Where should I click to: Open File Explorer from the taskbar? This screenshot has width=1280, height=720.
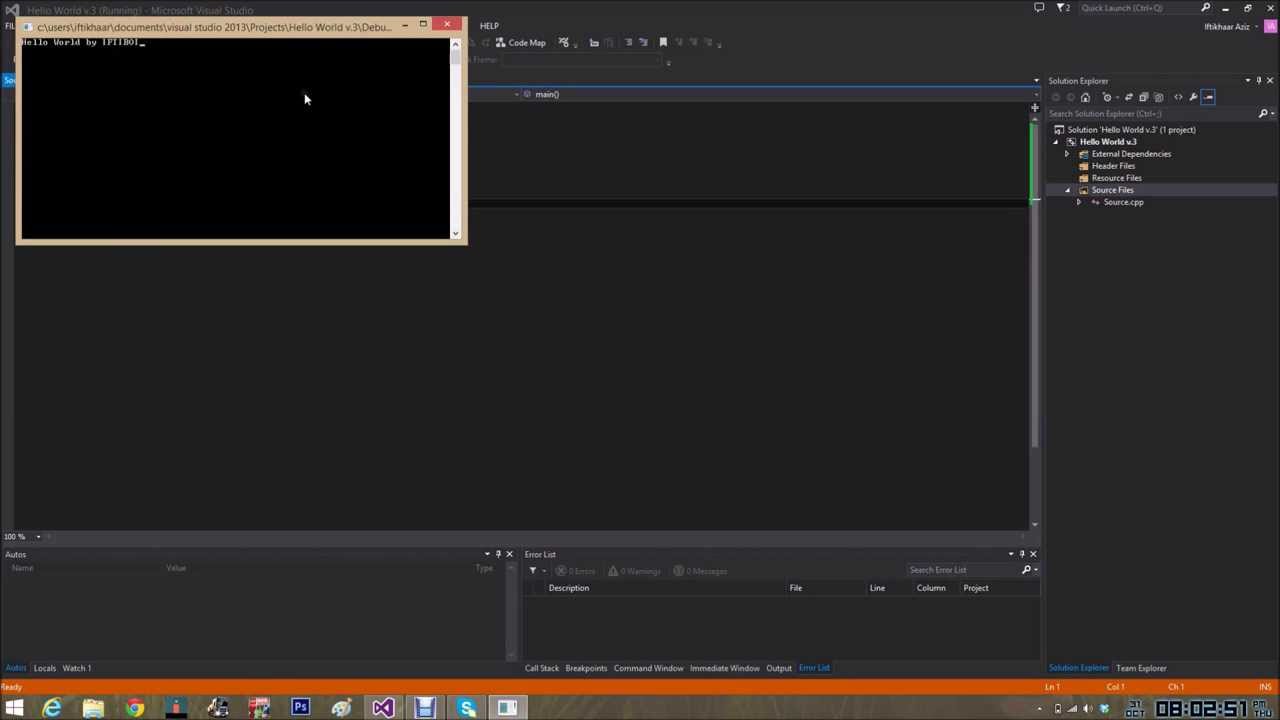93,708
